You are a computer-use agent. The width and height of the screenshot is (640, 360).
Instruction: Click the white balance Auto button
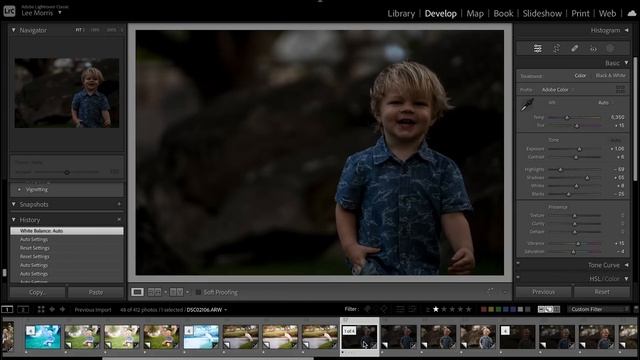pos(603,102)
